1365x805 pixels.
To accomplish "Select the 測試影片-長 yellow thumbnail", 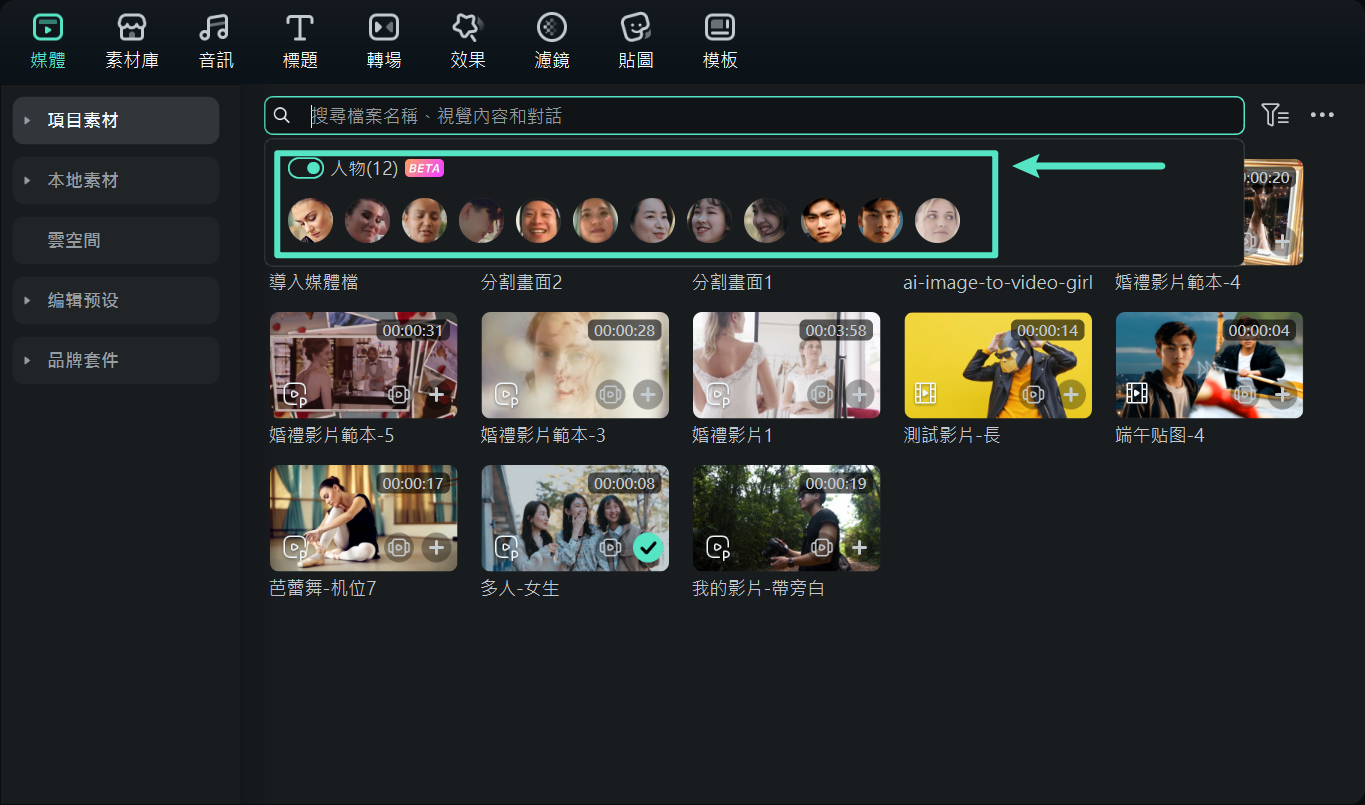I will click(x=998, y=365).
